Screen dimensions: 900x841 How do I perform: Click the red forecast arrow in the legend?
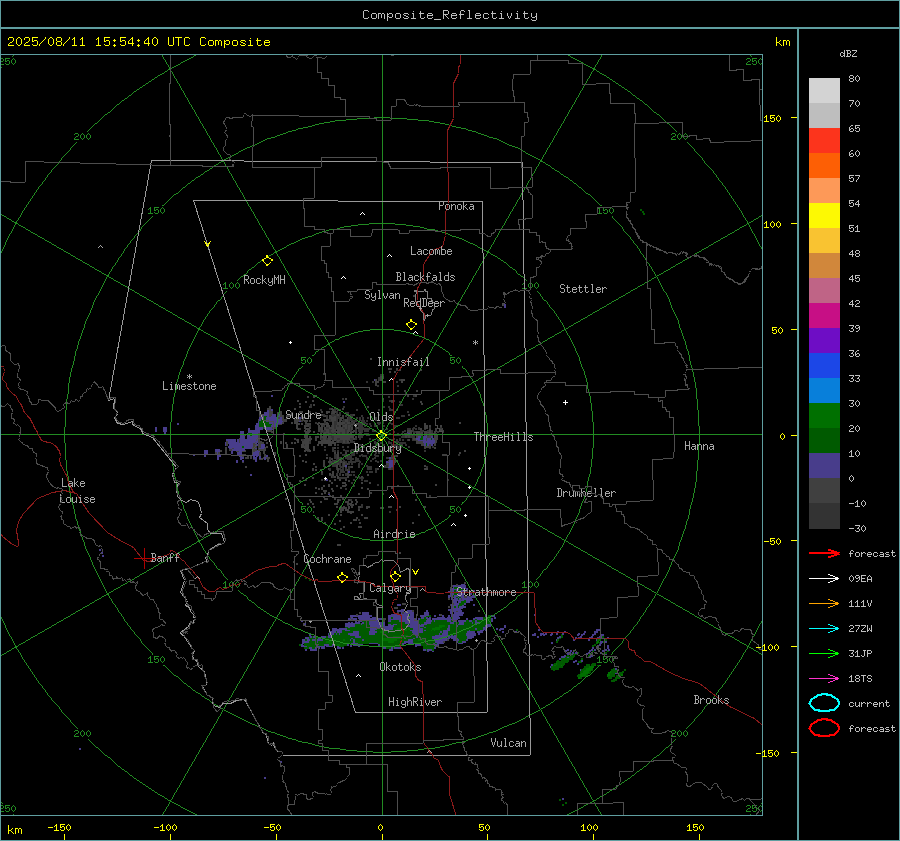(x=824, y=553)
